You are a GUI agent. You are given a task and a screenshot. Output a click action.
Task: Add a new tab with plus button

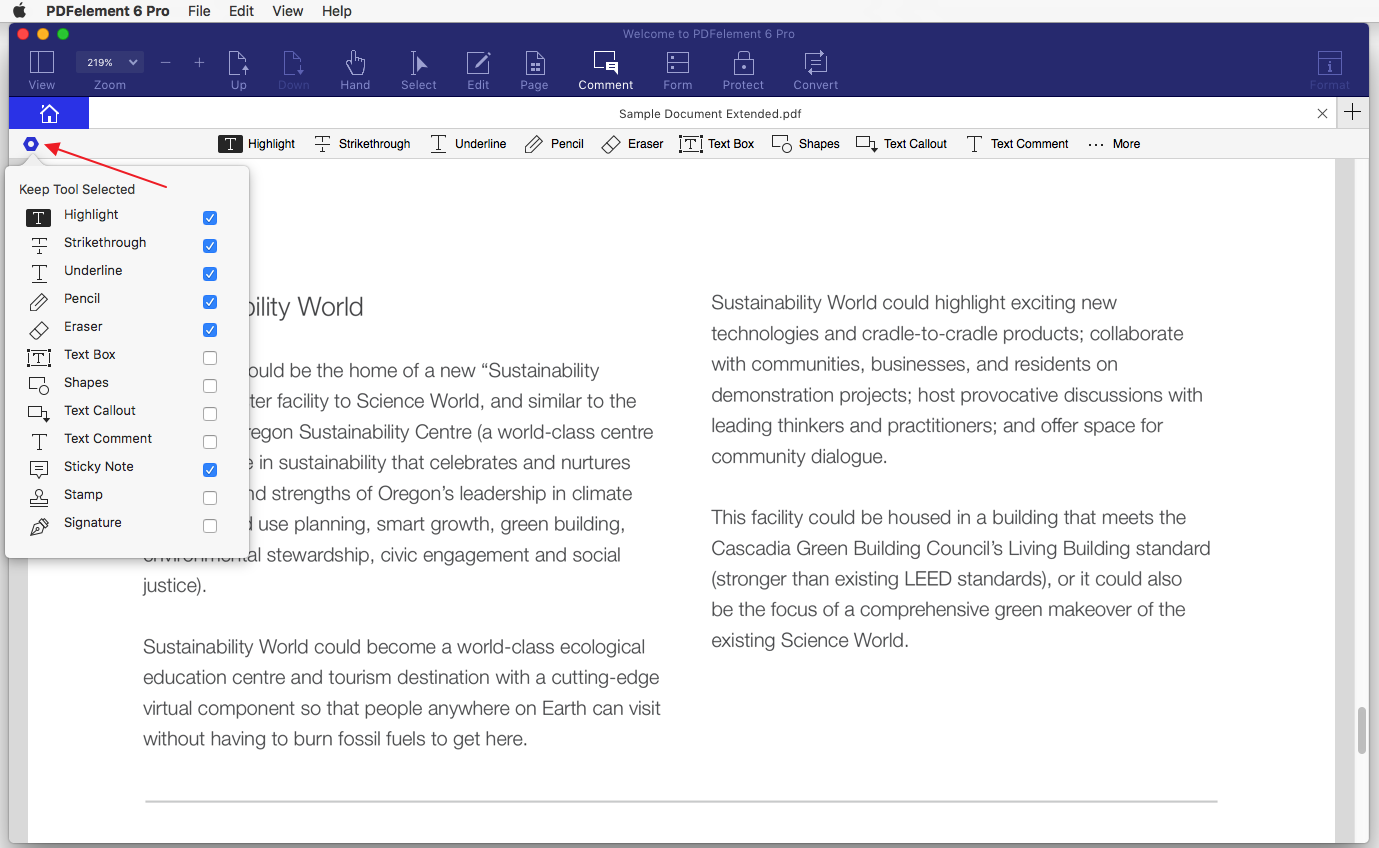point(1352,113)
